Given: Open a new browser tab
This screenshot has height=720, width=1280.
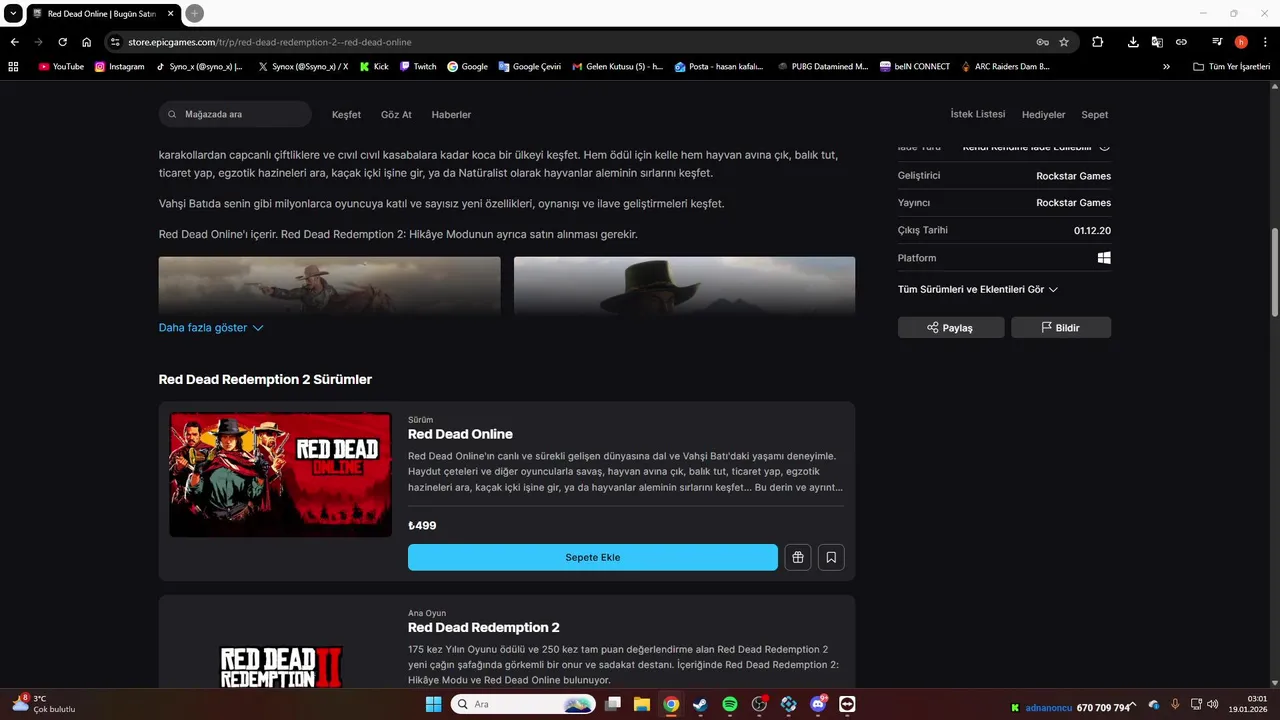Looking at the screenshot, I should 195,13.
